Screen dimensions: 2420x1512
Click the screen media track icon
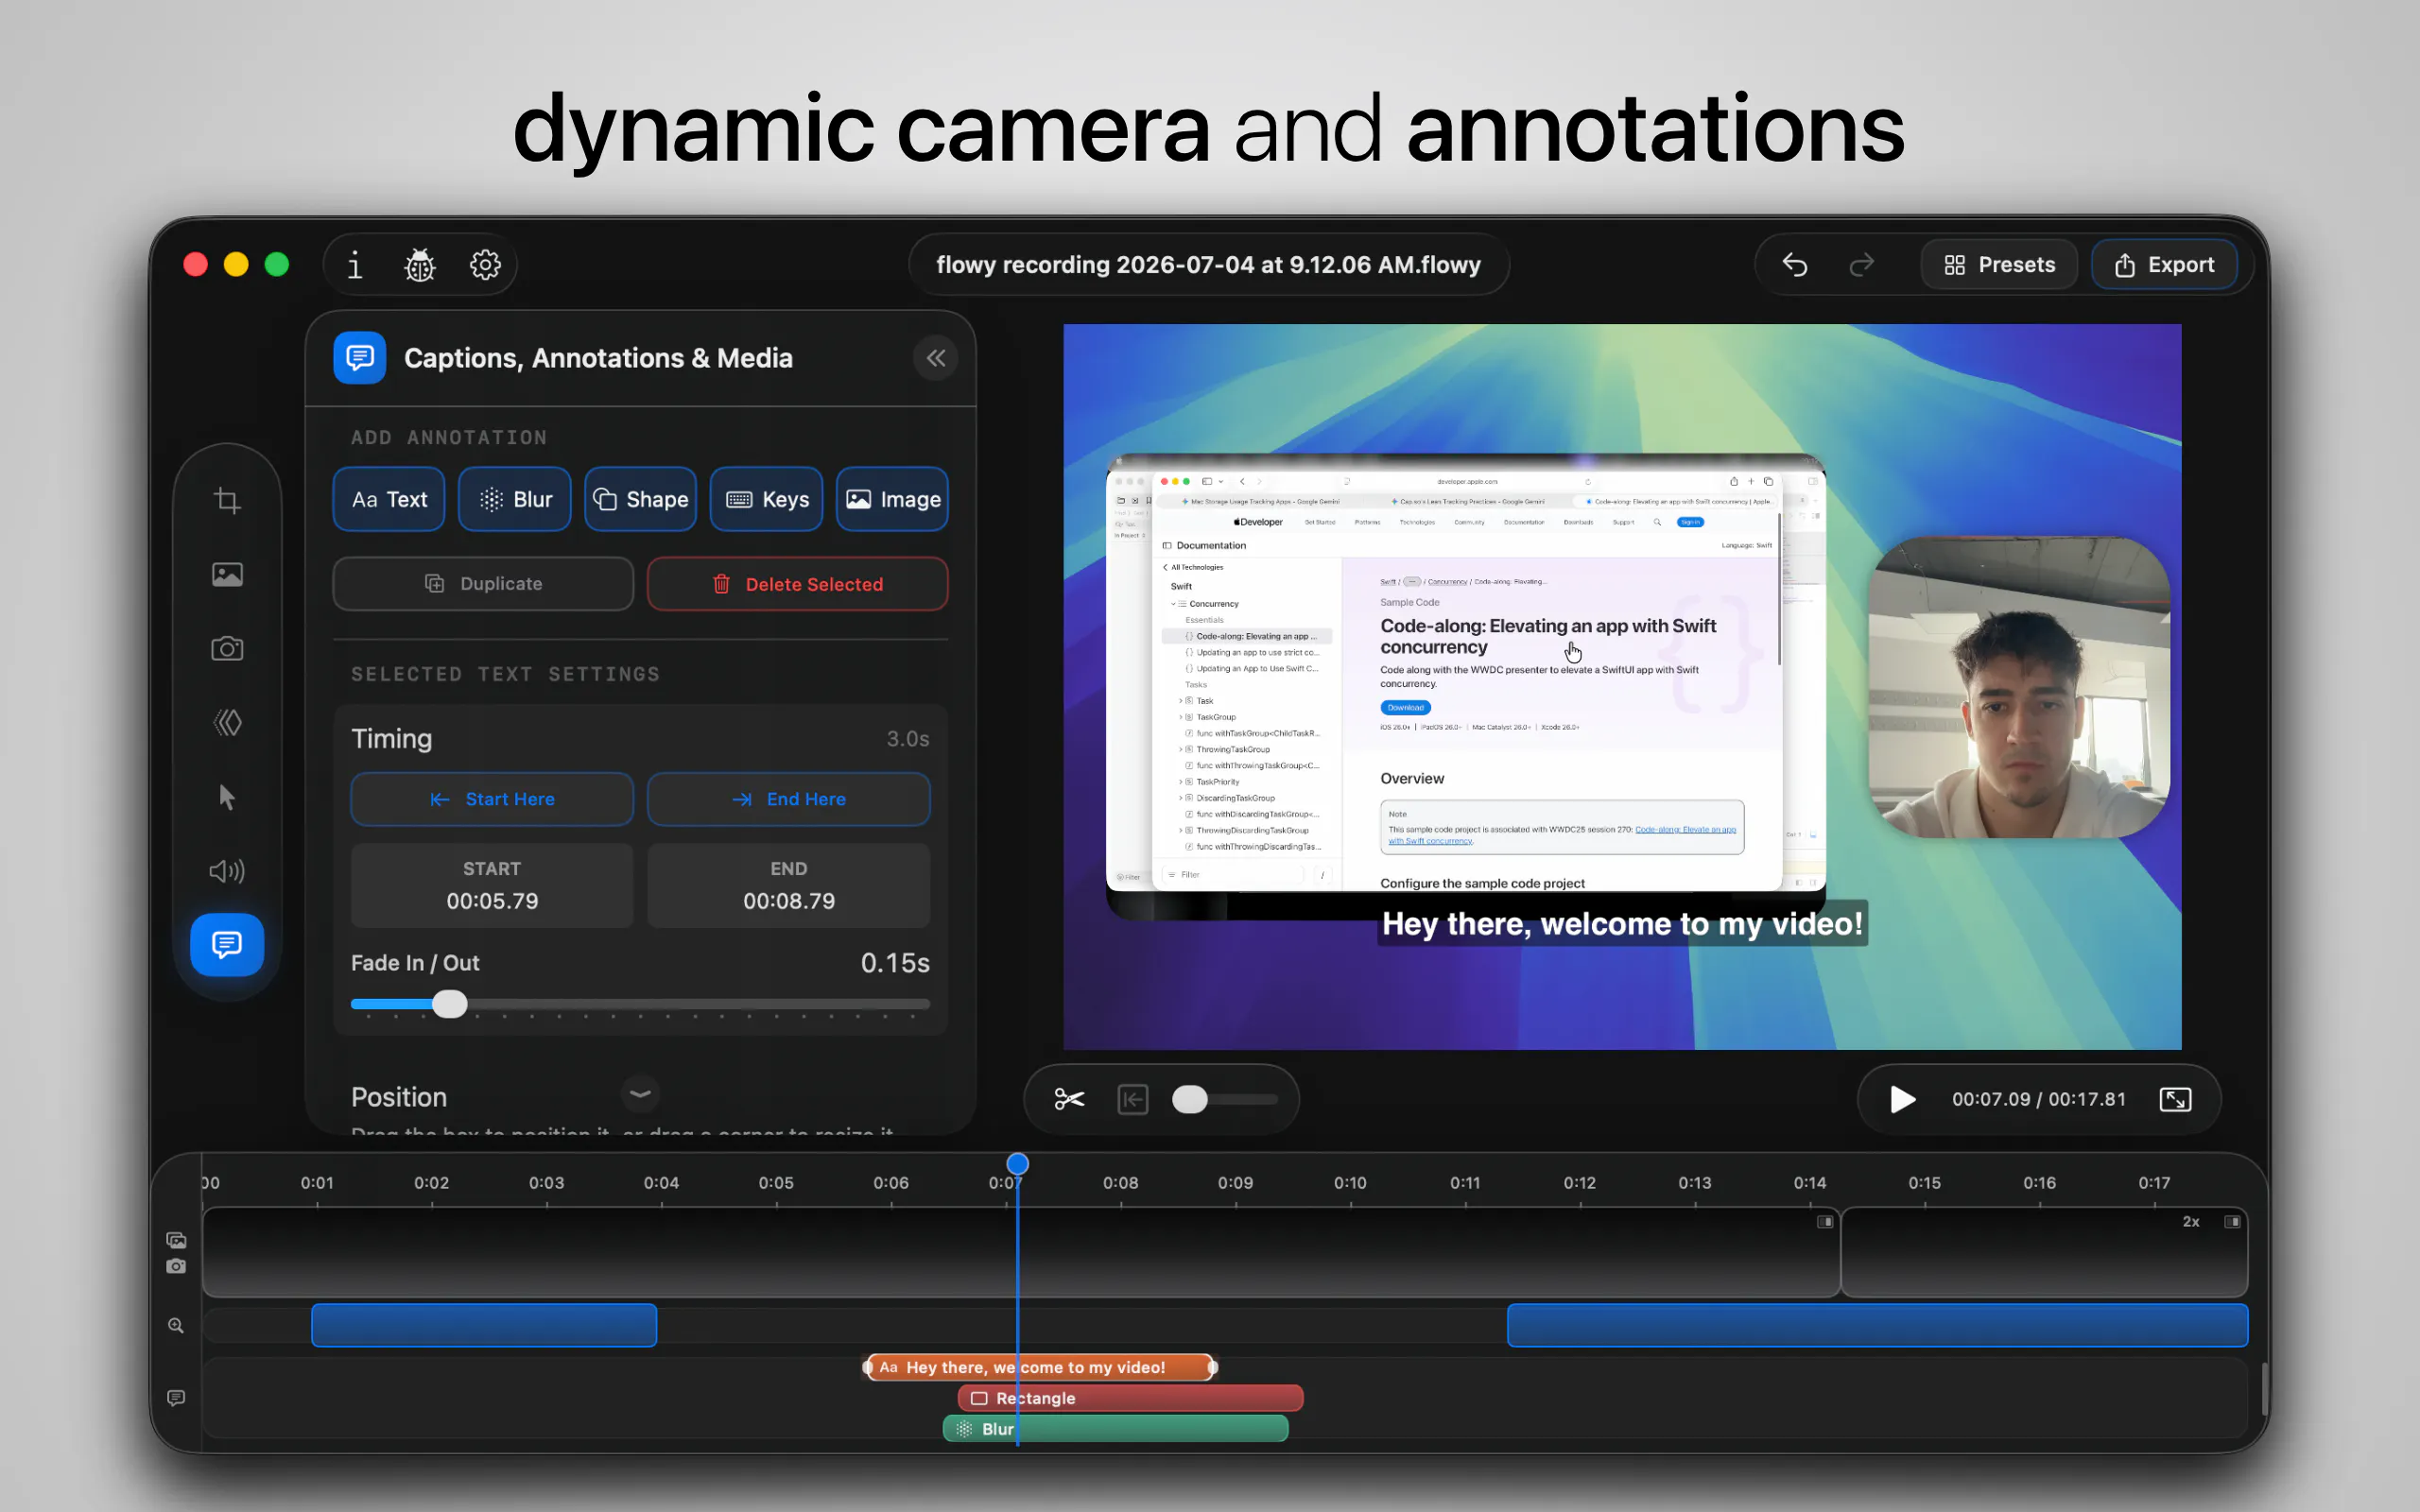click(176, 1240)
